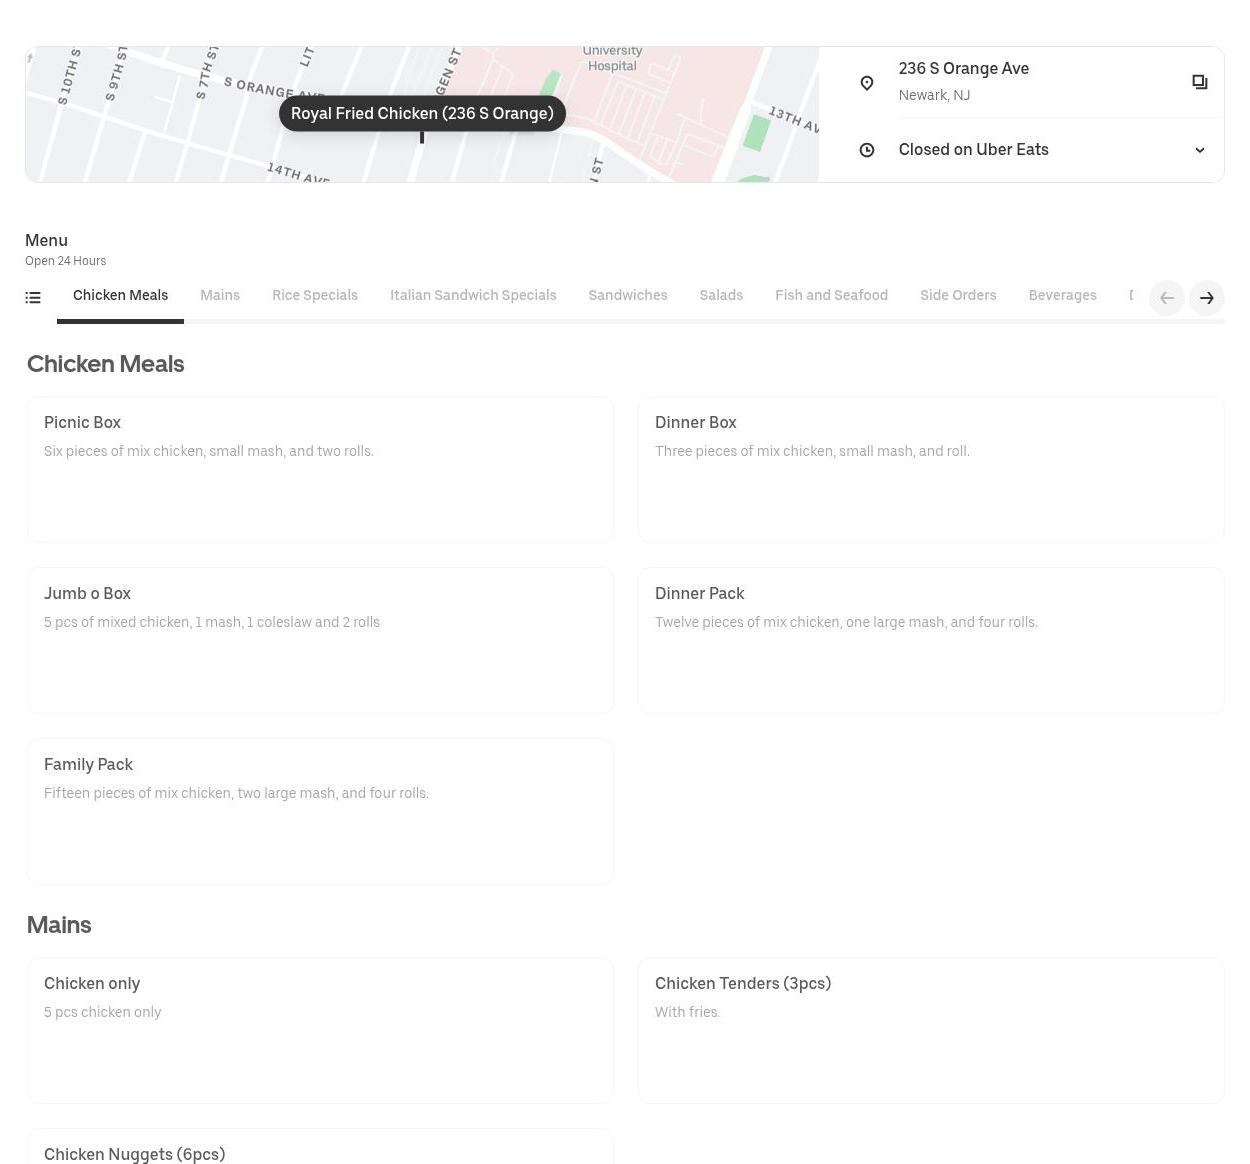This screenshot has width=1250, height=1164.
Task: Select the Salads category tab
Action: [x=720, y=295]
